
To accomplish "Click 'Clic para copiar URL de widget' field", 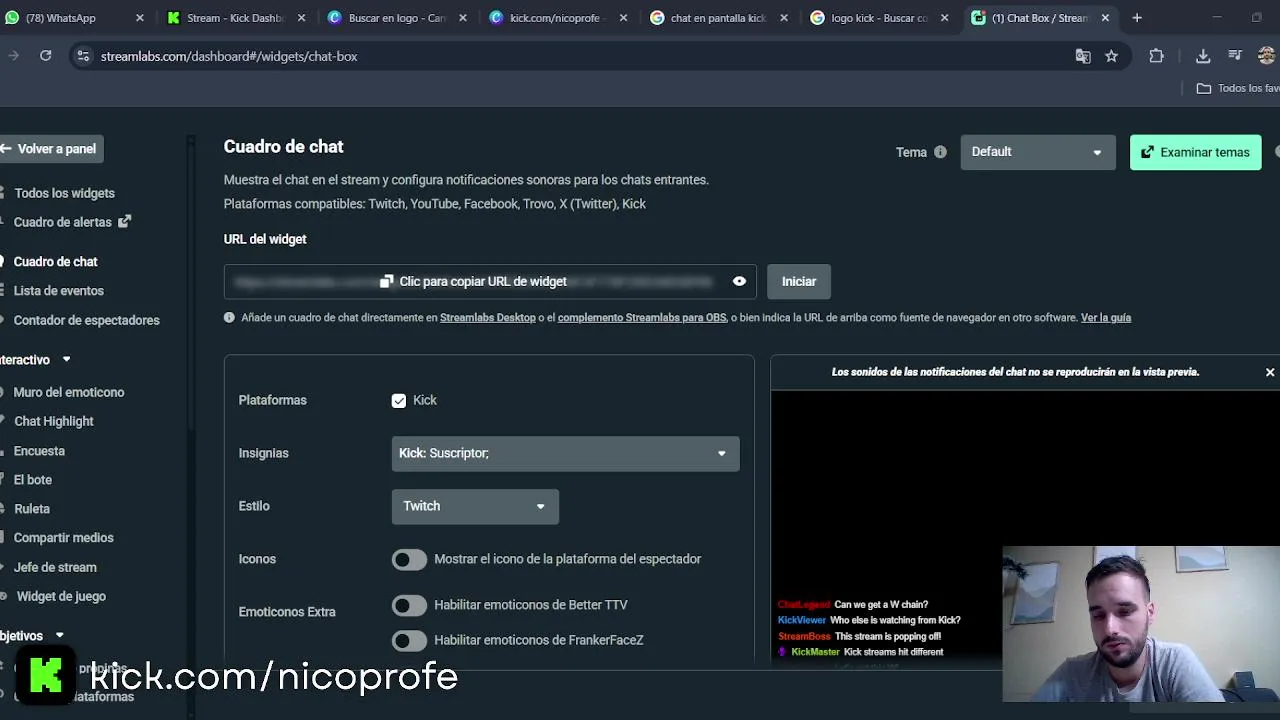I will click(x=490, y=281).
